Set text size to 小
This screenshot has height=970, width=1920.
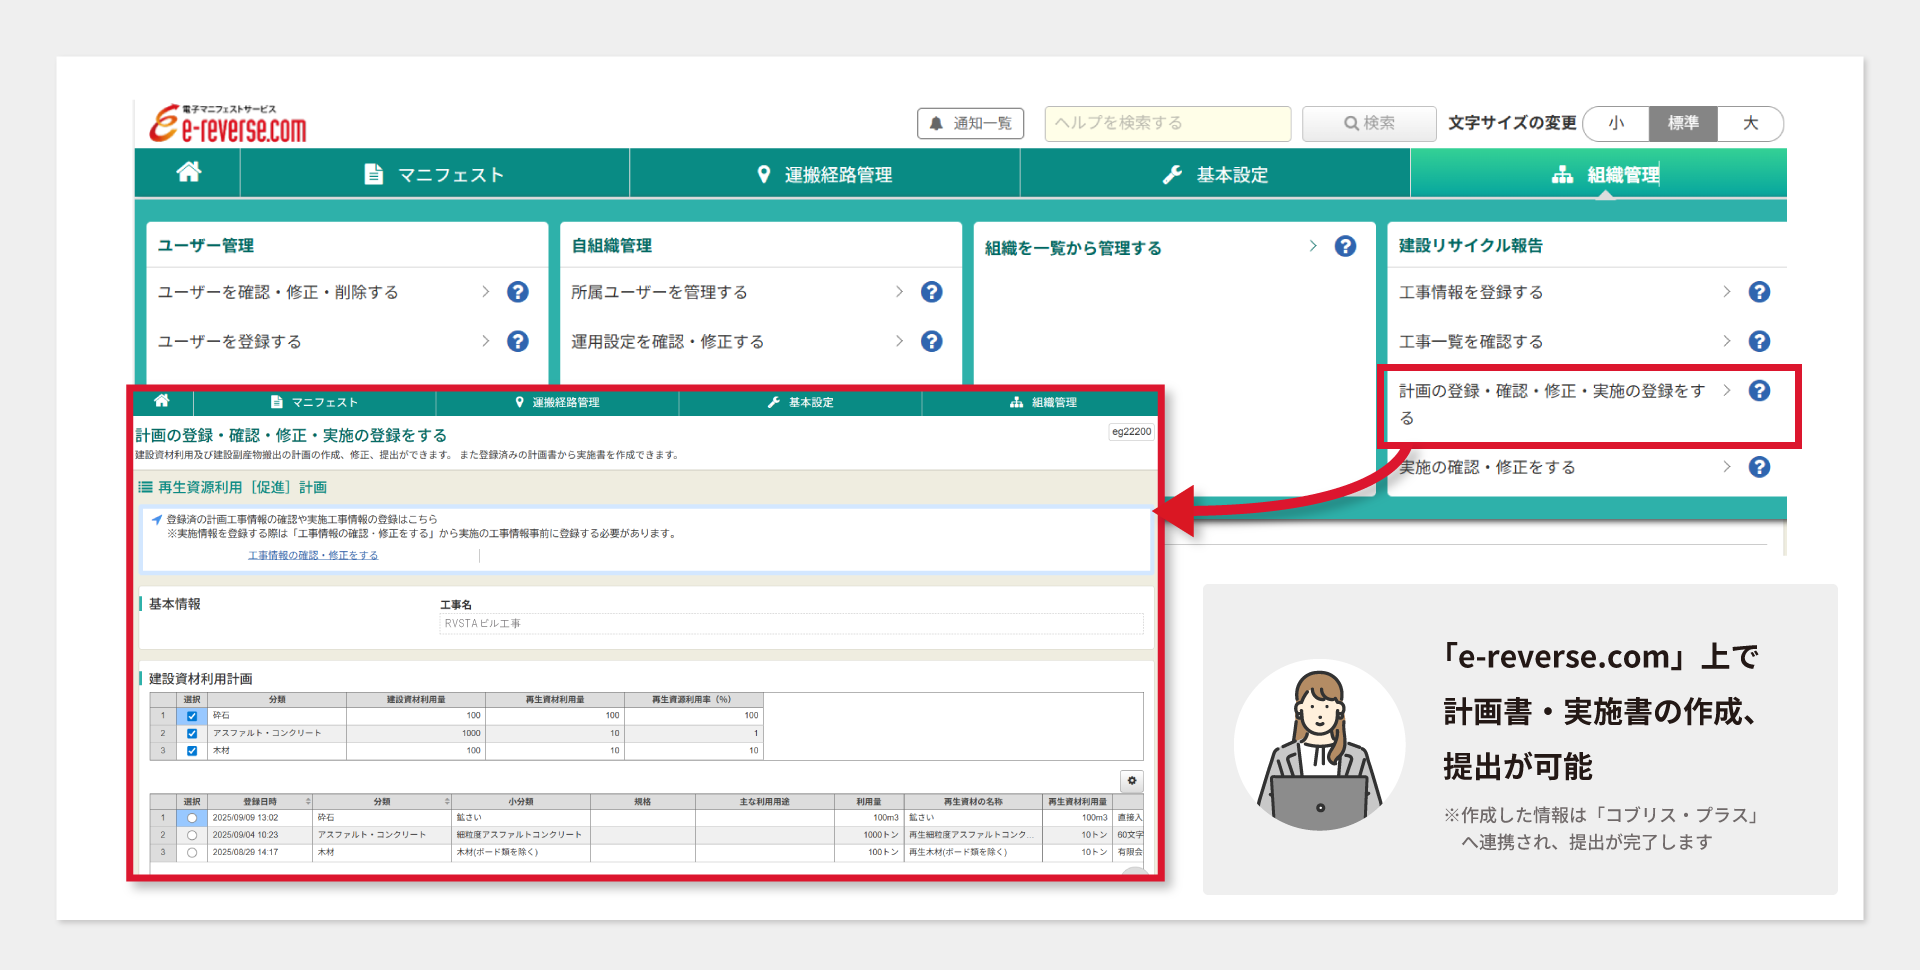[x=1616, y=123]
